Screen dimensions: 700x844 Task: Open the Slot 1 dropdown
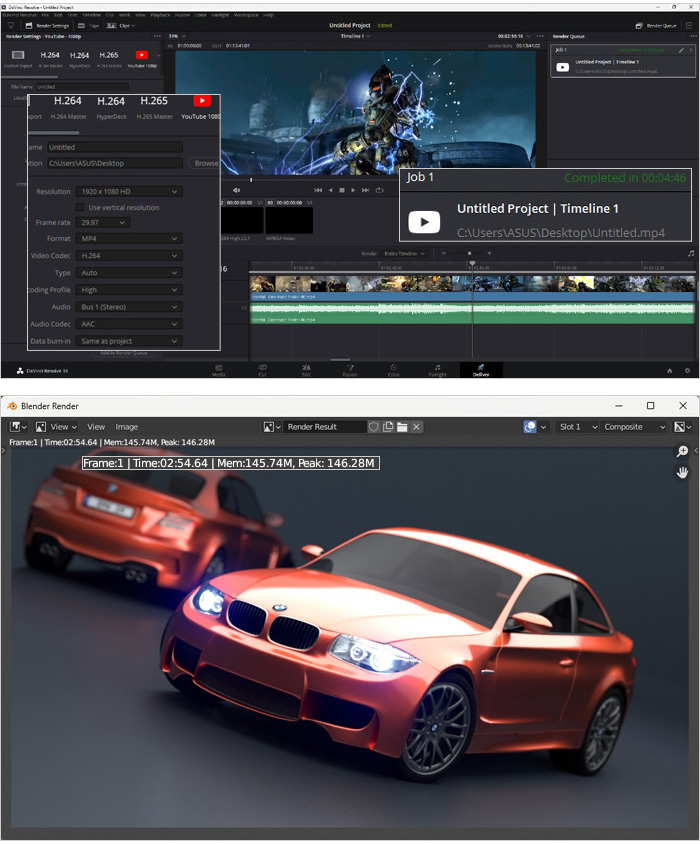coord(578,427)
